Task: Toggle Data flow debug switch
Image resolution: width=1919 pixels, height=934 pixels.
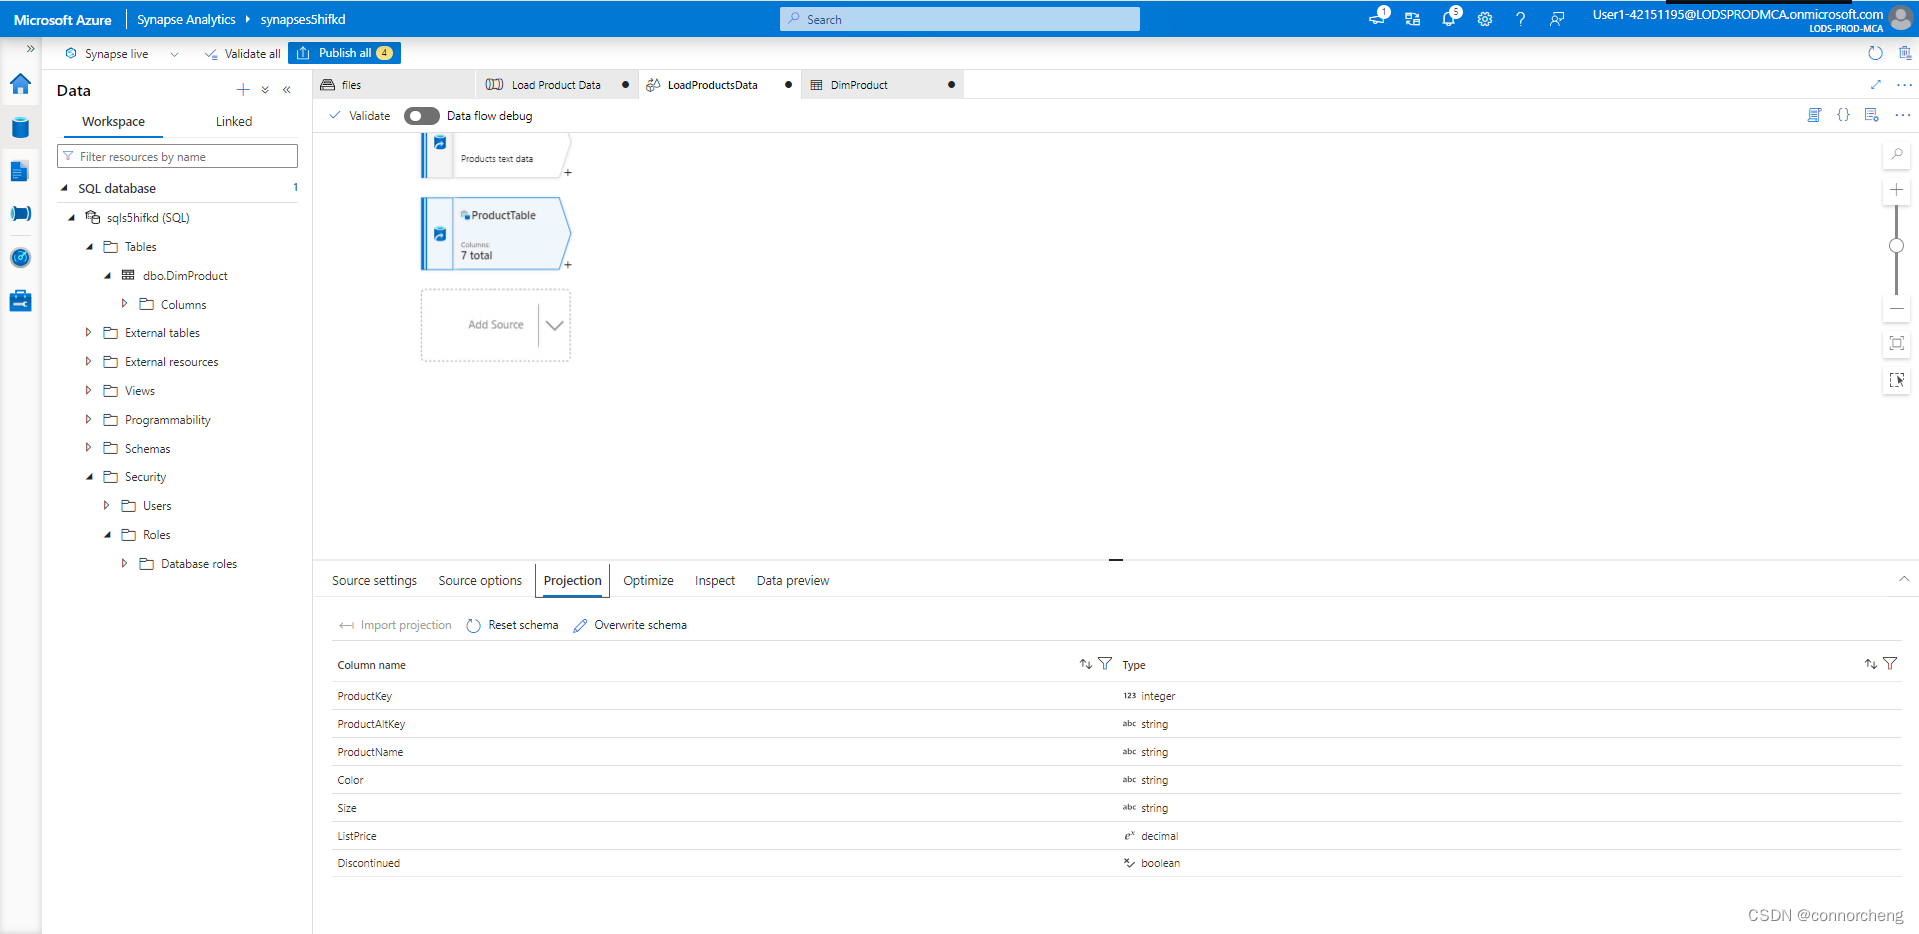Action: [x=422, y=116]
